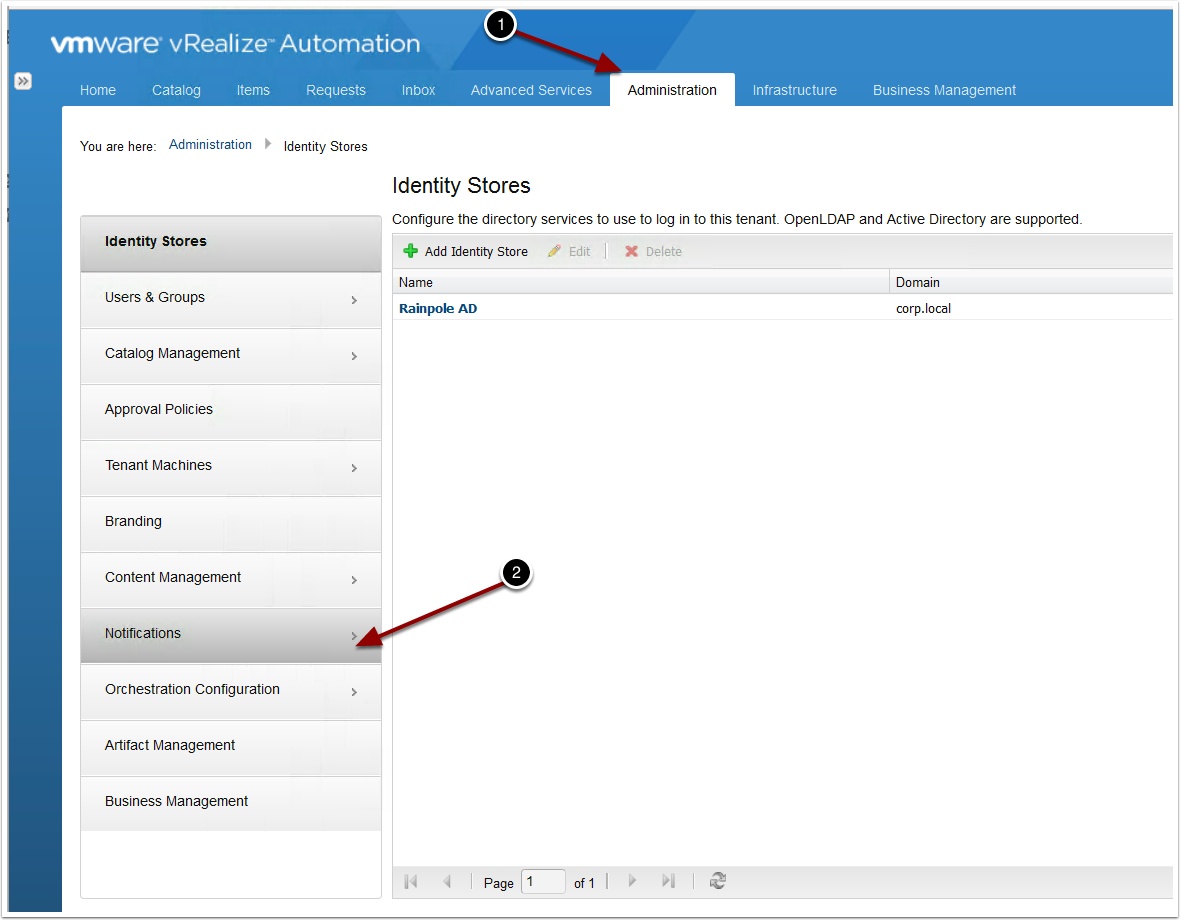This screenshot has height=920, width=1180.
Task: Expand Notifications chevron
Action: coord(354,636)
